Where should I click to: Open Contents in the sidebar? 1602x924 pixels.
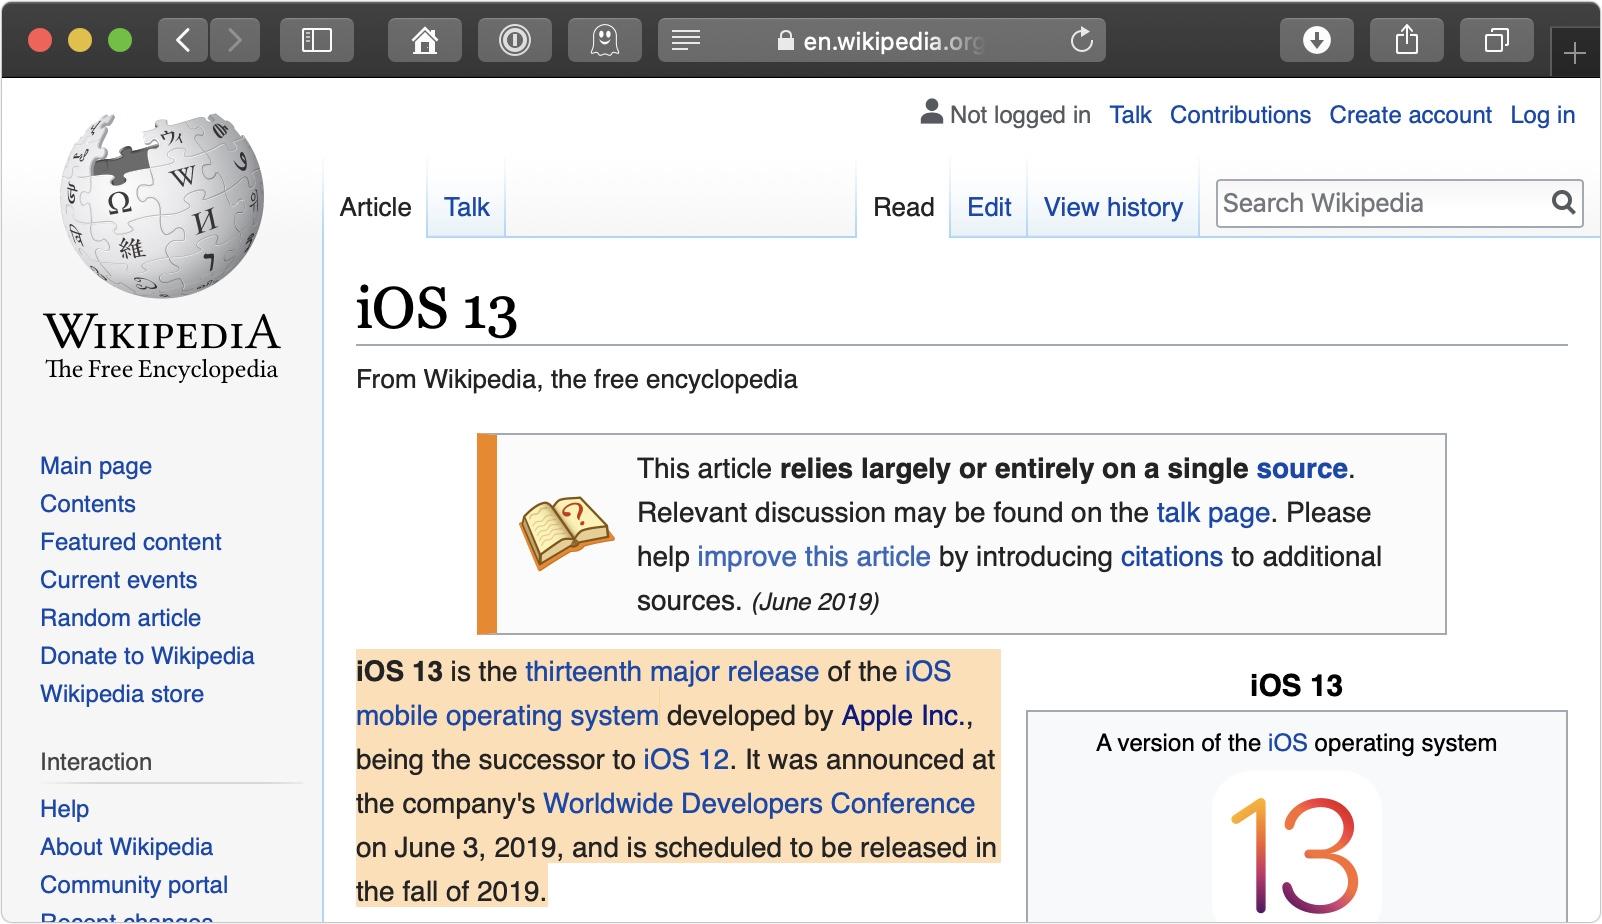click(x=88, y=504)
